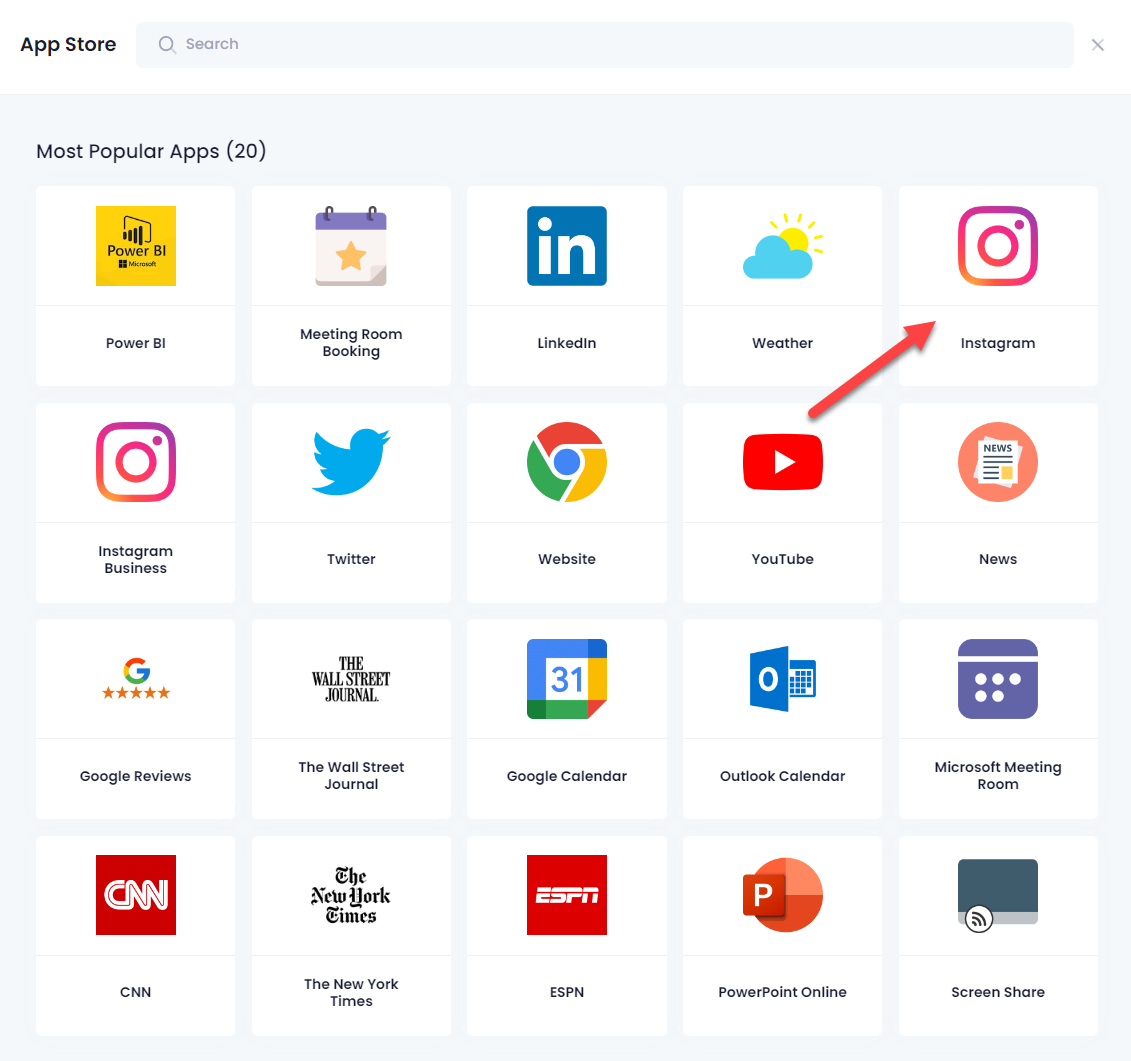This screenshot has width=1131, height=1061.
Task: Open the Outlook Calendar icon
Action: [x=783, y=679]
